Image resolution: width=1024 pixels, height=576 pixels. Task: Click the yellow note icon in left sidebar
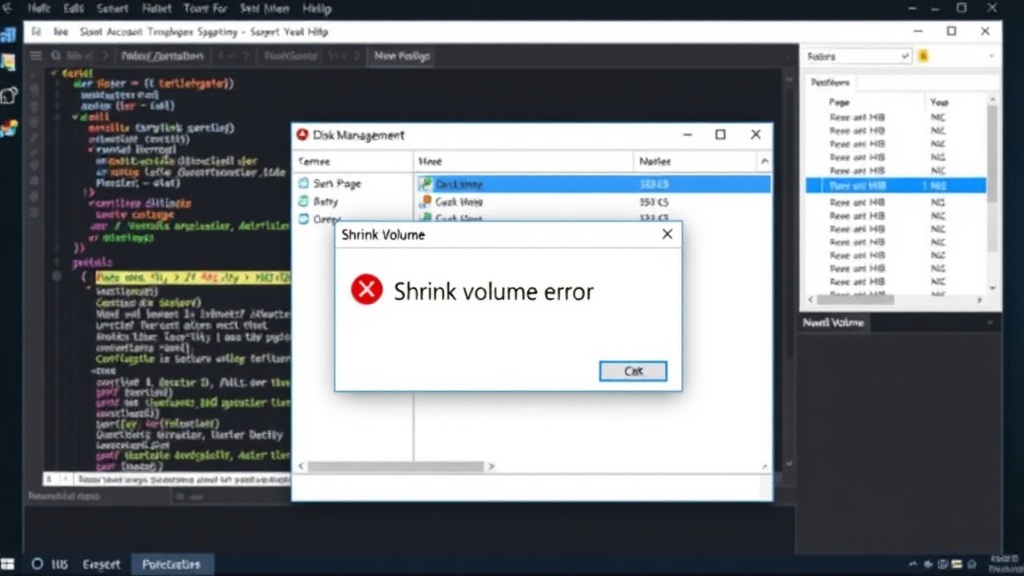click(8, 63)
